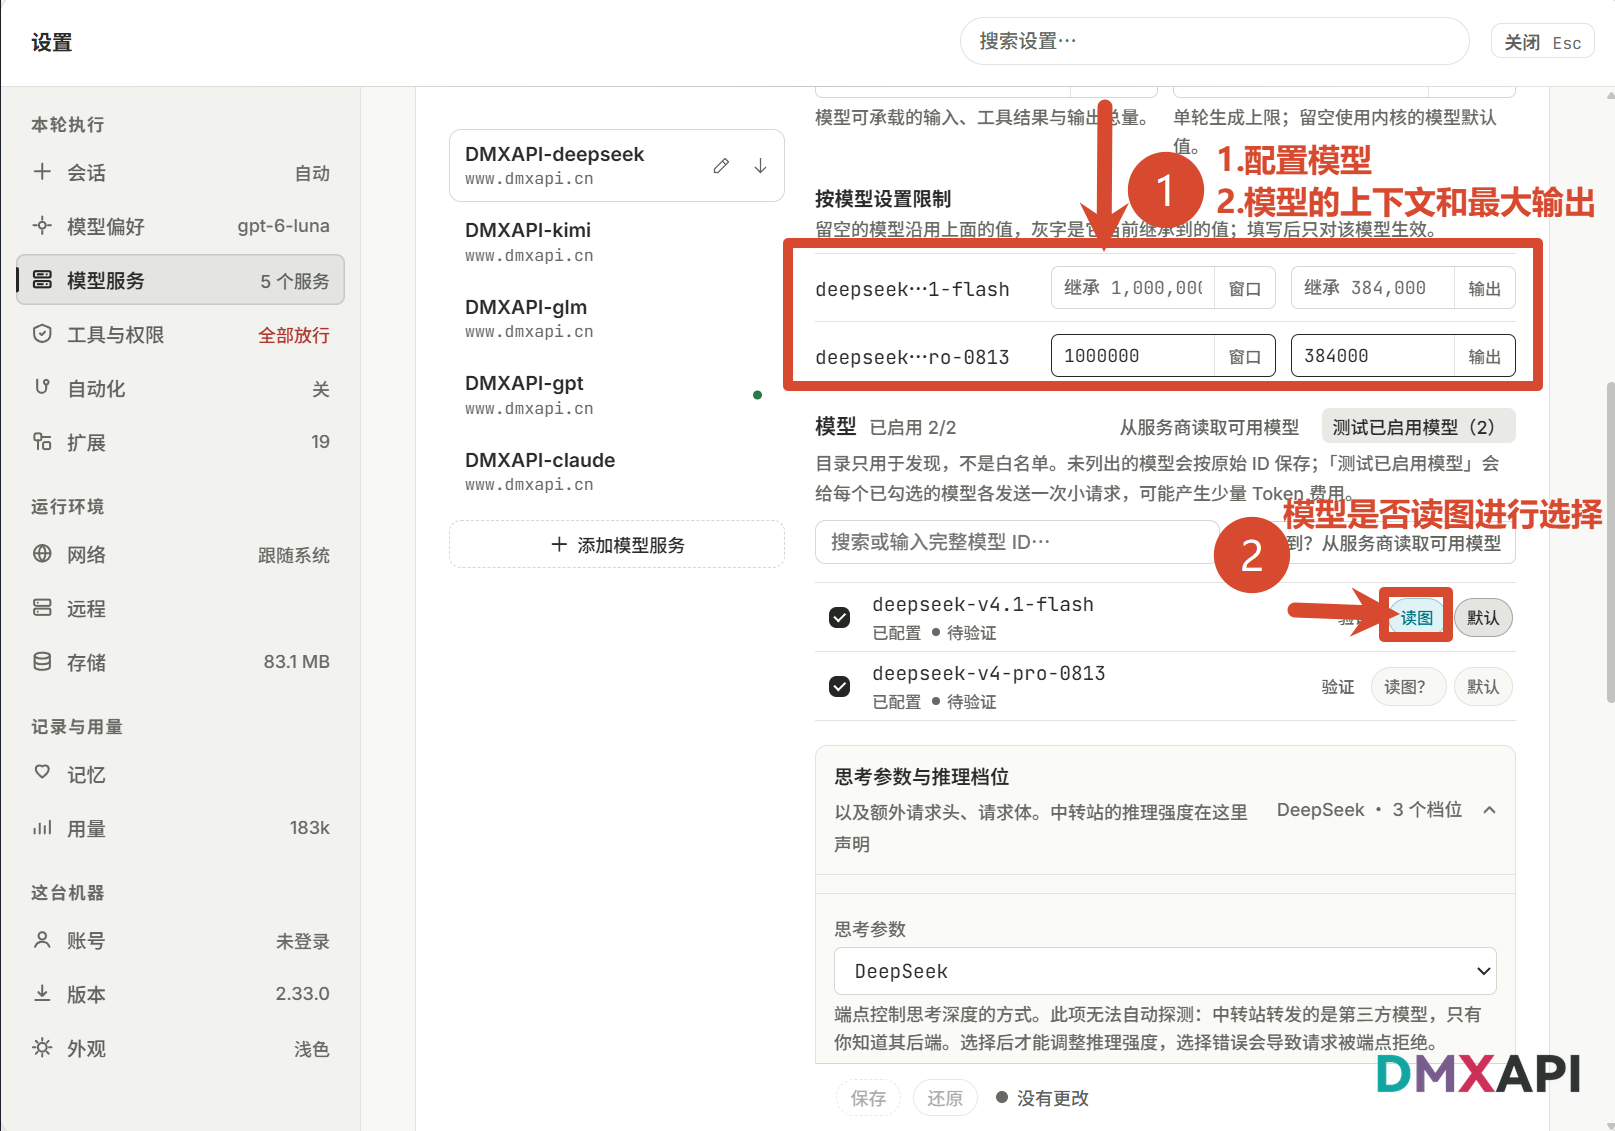The image size is (1615, 1131).
Task: Click 从服务商读取可用模型 link beside 已启用 2/2
Action: coord(1209,427)
